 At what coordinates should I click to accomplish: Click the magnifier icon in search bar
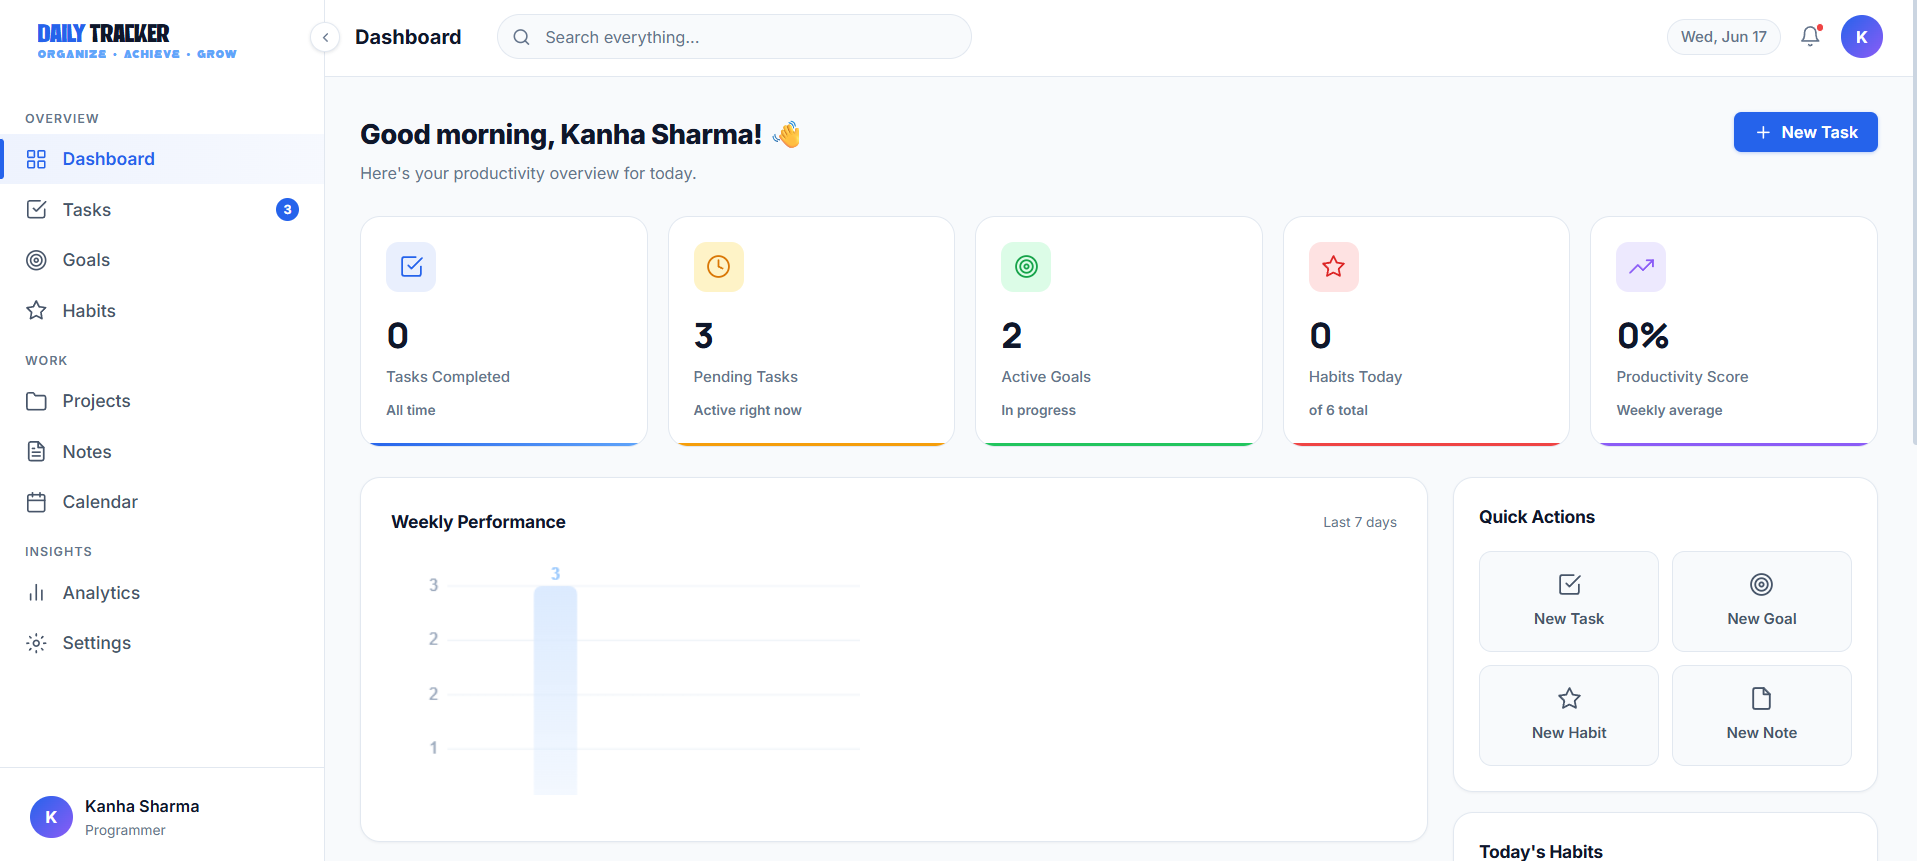(521, 37)
